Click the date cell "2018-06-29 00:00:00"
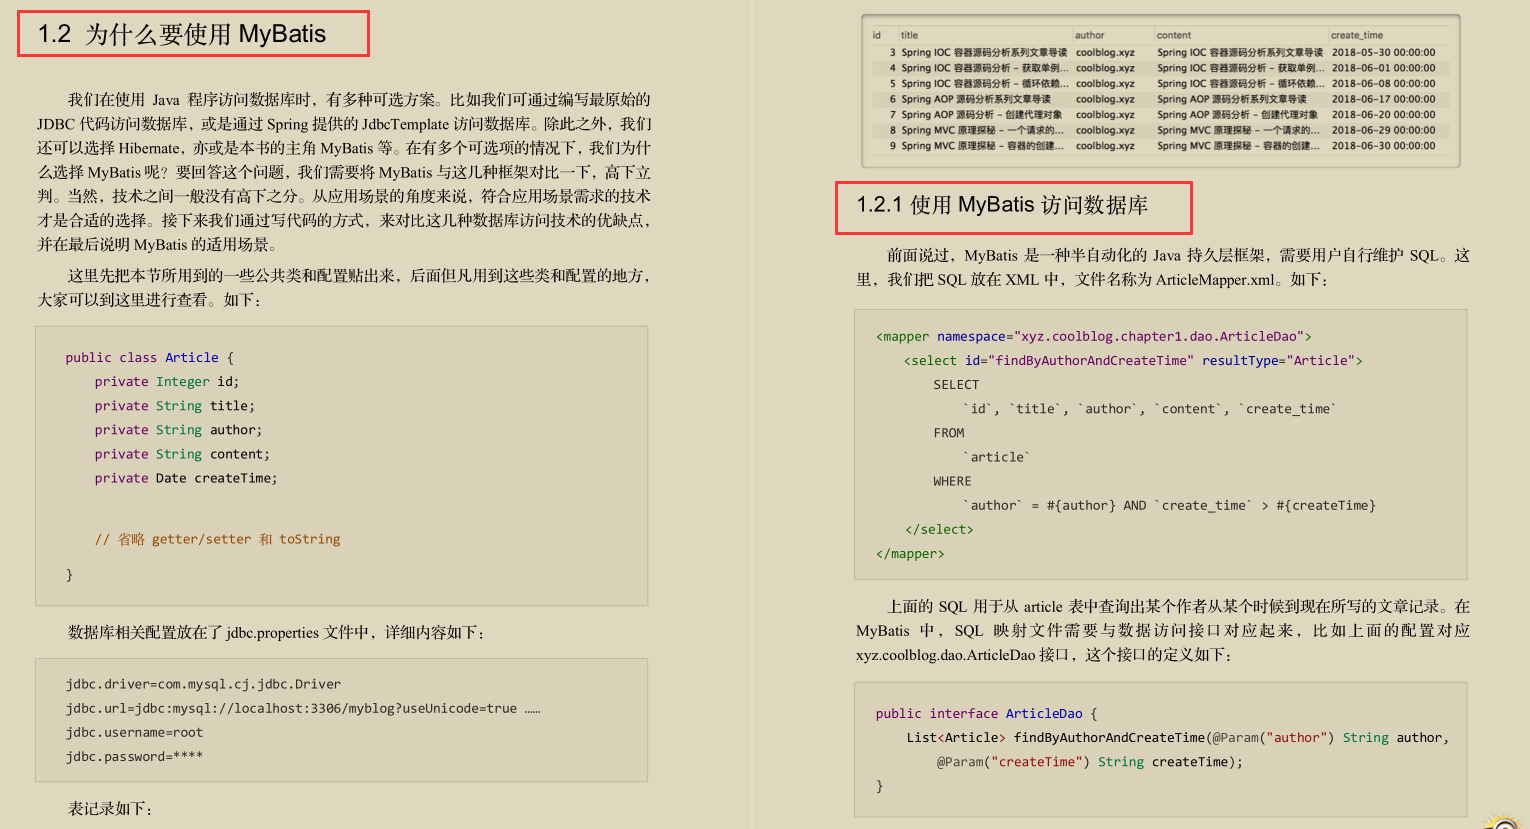Screen dimensions: 1530x829 pyautogui.click(x=1383, y=130)
